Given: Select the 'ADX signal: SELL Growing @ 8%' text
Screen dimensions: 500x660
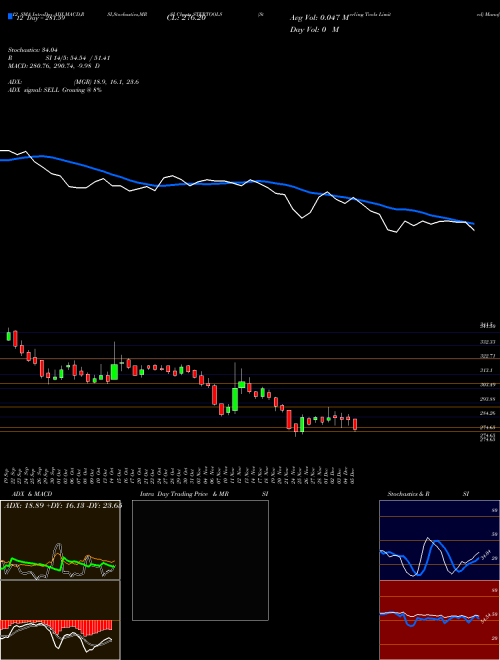Looking at the screenshot, I should 55,90.
